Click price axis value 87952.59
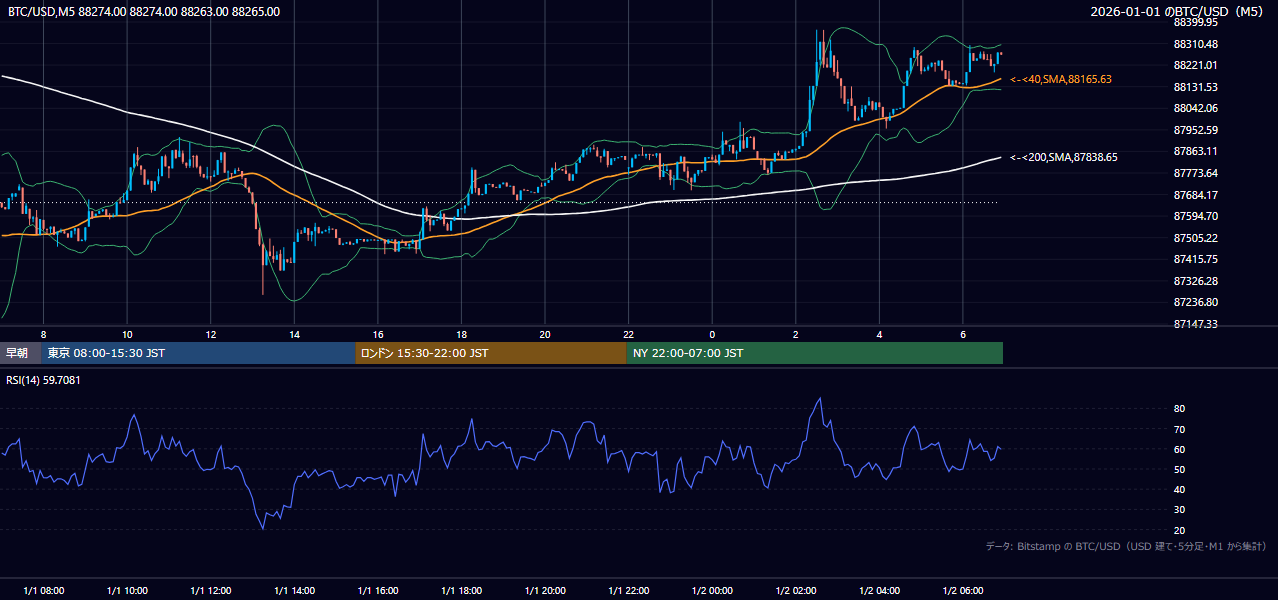 [1195, 130]
